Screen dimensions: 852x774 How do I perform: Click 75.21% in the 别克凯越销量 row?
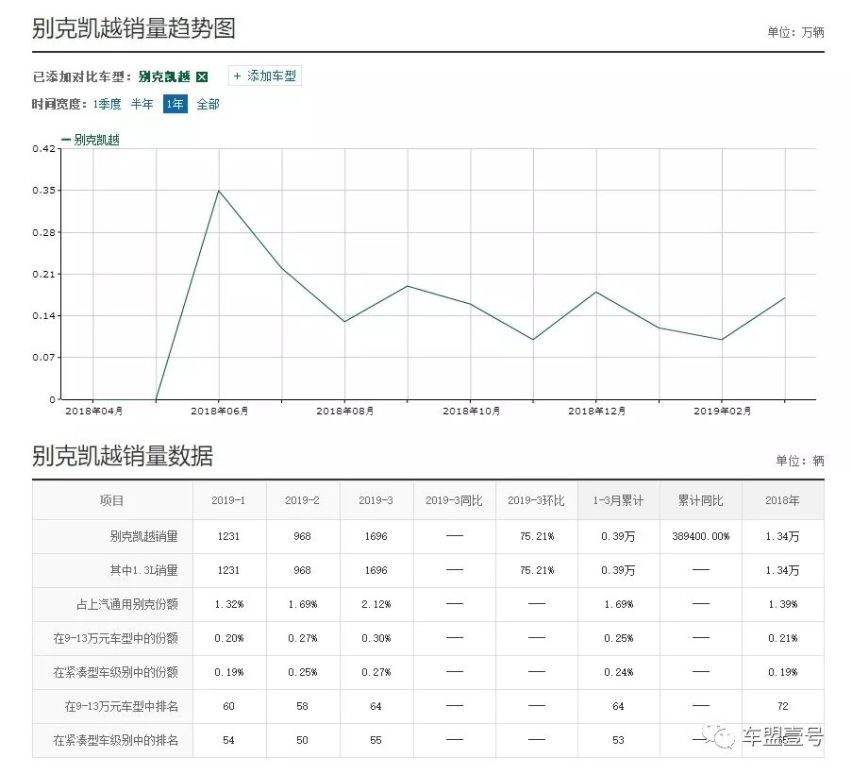(537, 536)
